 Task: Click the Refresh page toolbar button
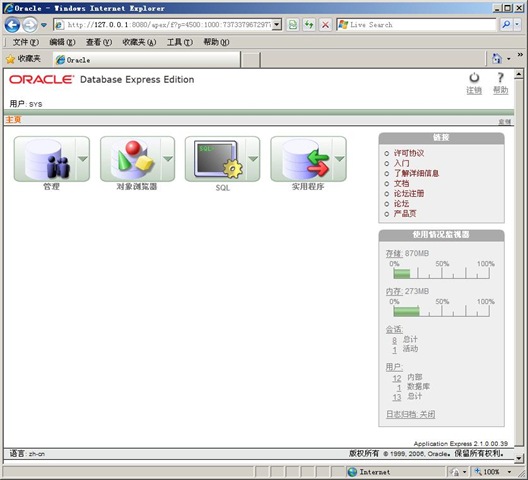pyautogui.click(x=309, y=25)
